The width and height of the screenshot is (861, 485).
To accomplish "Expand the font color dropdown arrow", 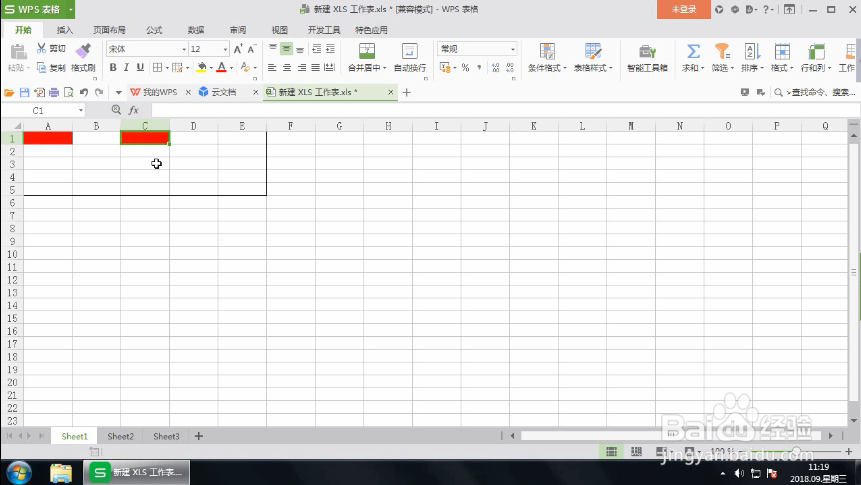I will pyautogui.click(x=231, y=68).
